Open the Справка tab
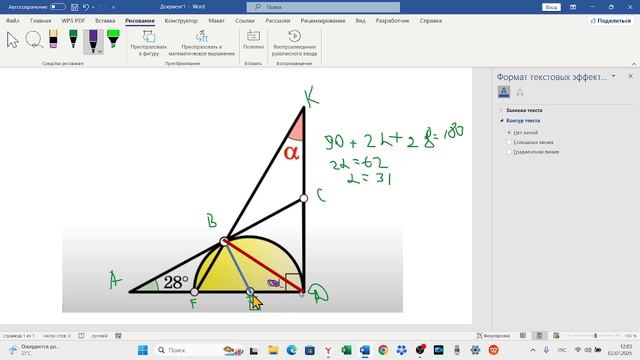Image resolution: width=640 pixels, height=360 pixels. (x=431, y=20)
